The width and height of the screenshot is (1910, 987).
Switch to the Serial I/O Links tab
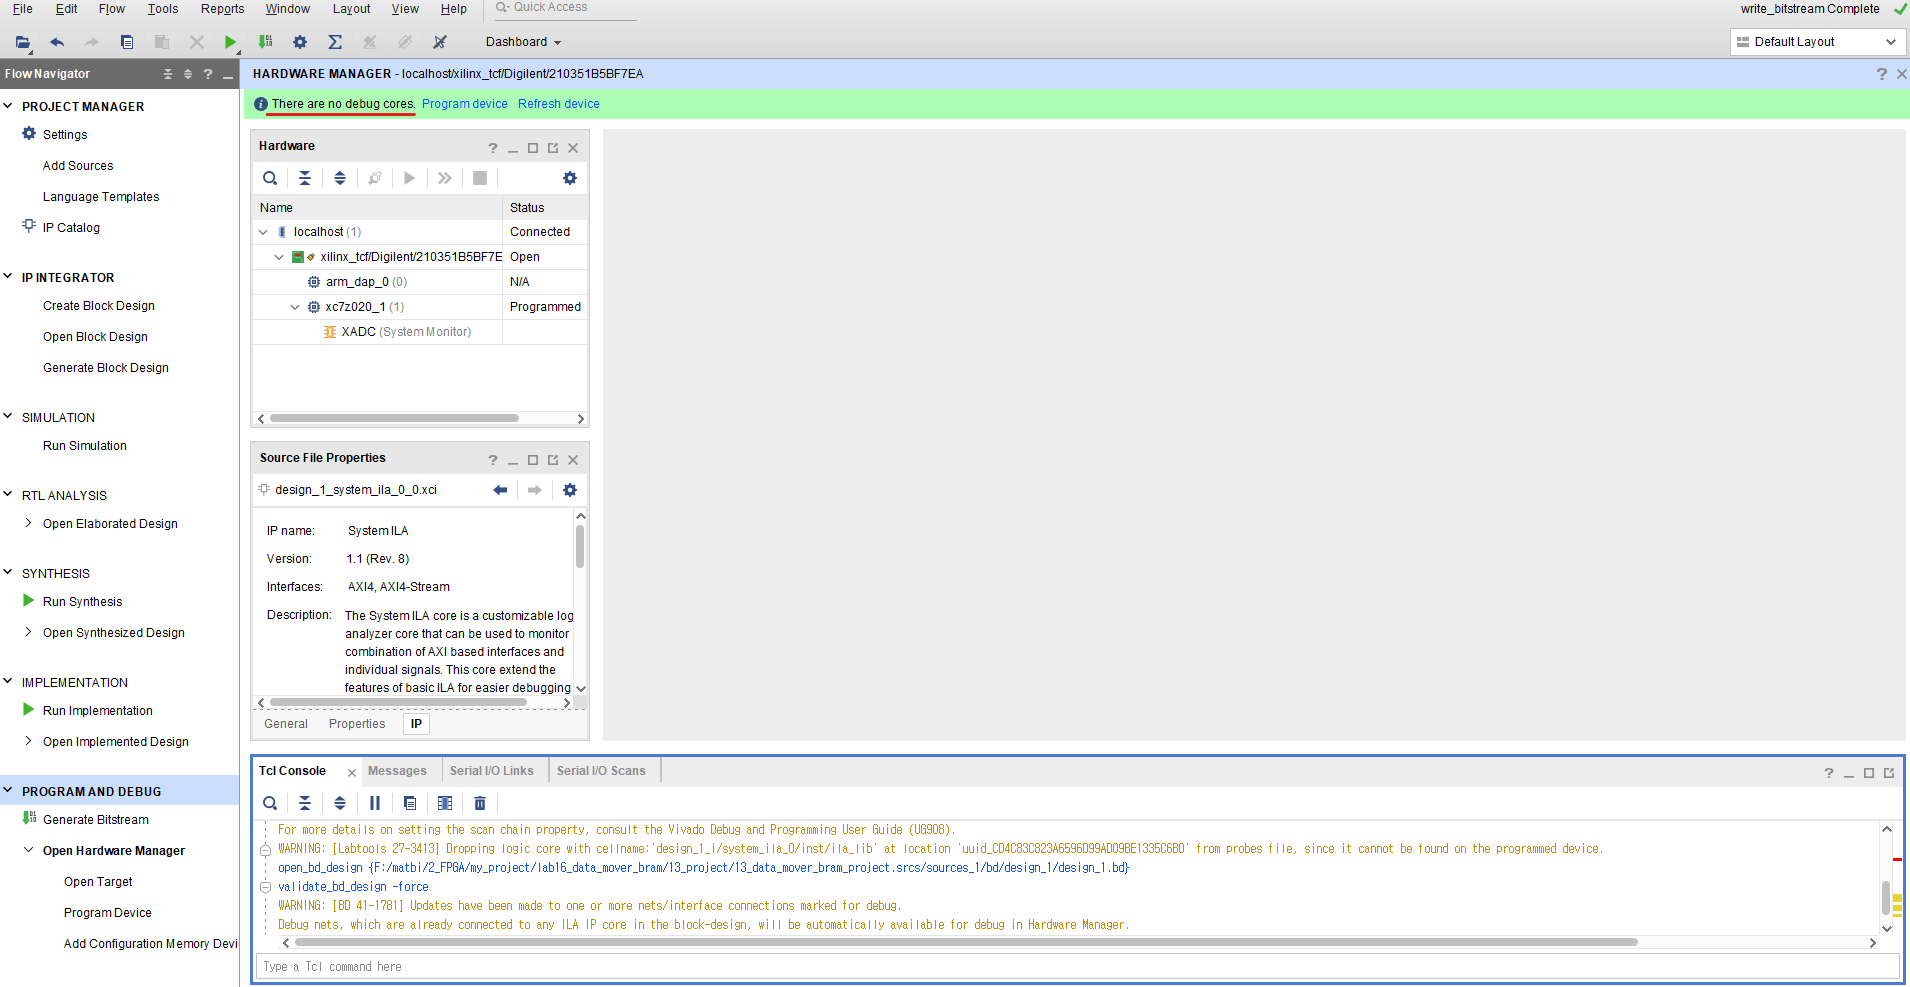(x=492, y=771)
